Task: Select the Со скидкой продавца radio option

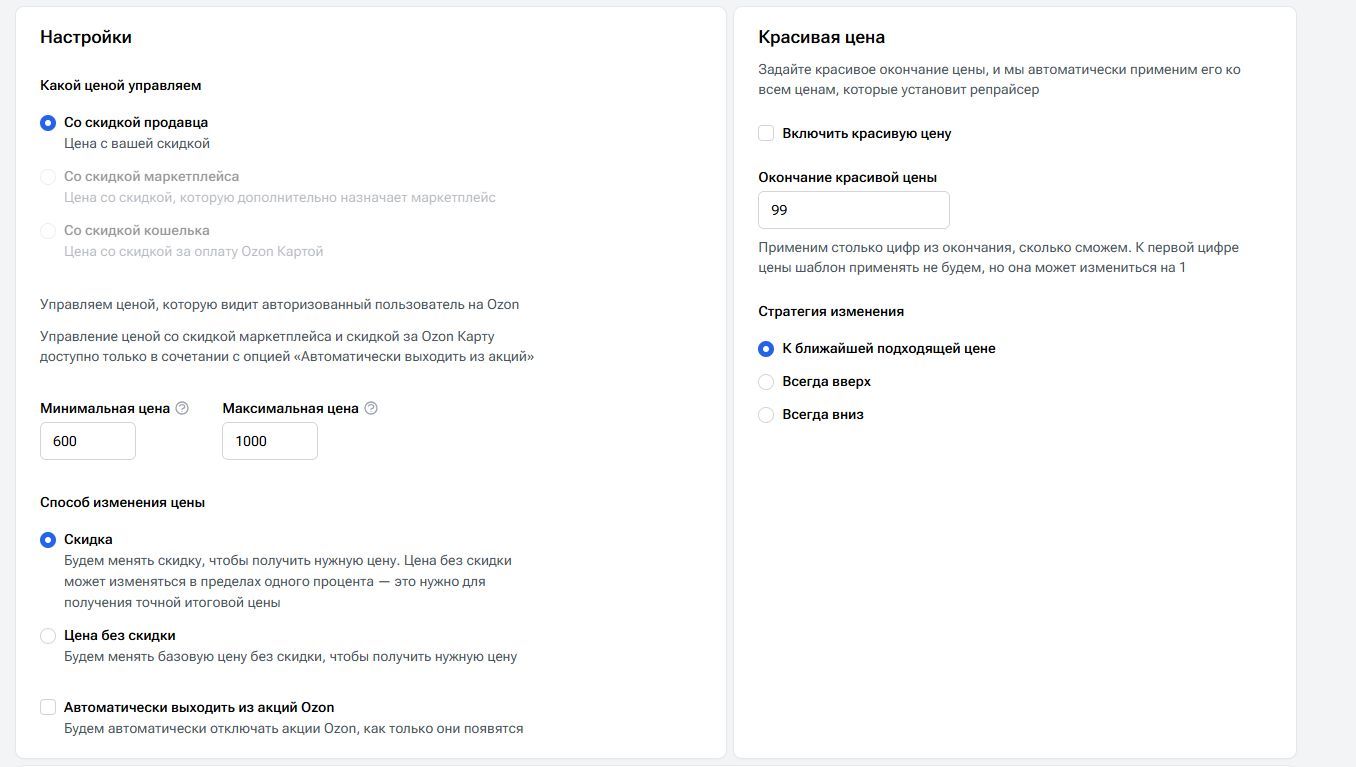Action: [x=48, y=123]
